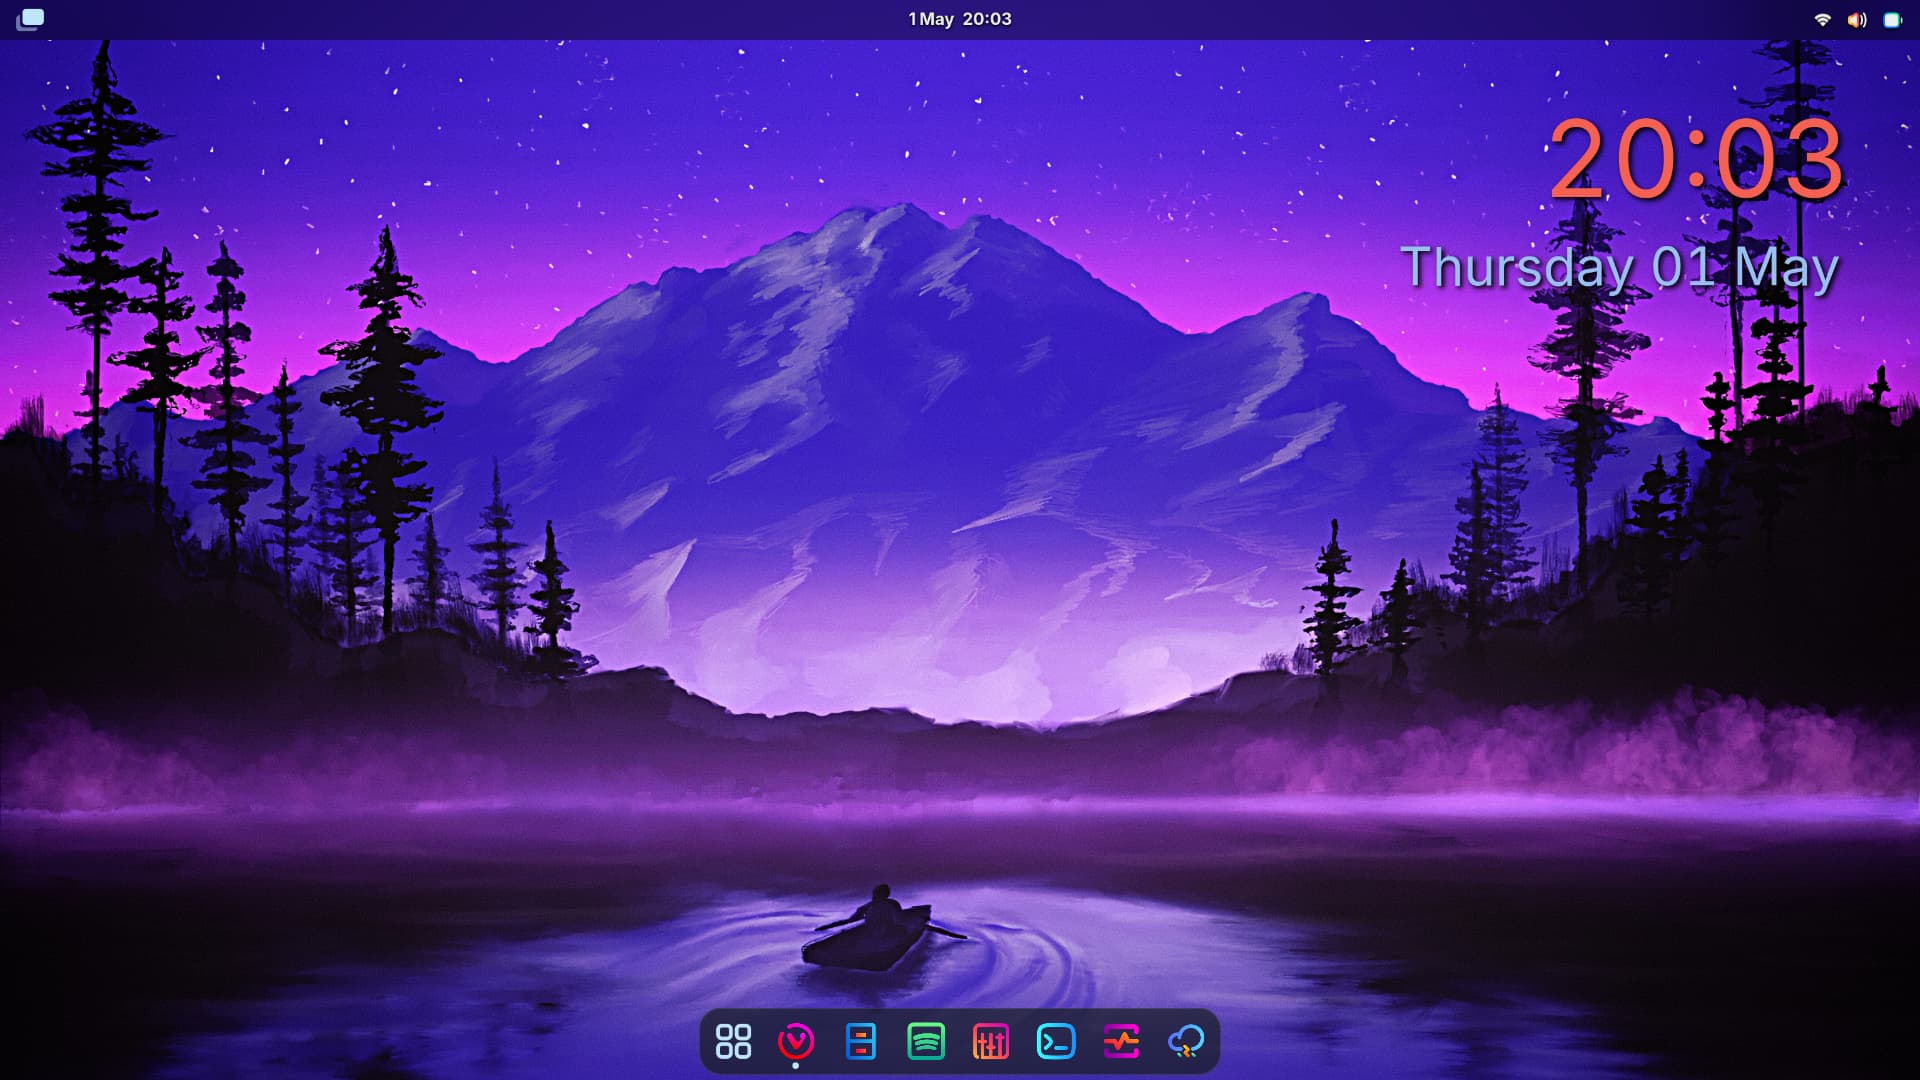1920x1080 pixels.
Task: Open the terminal from the dock
Action: coord(1056,1041)
